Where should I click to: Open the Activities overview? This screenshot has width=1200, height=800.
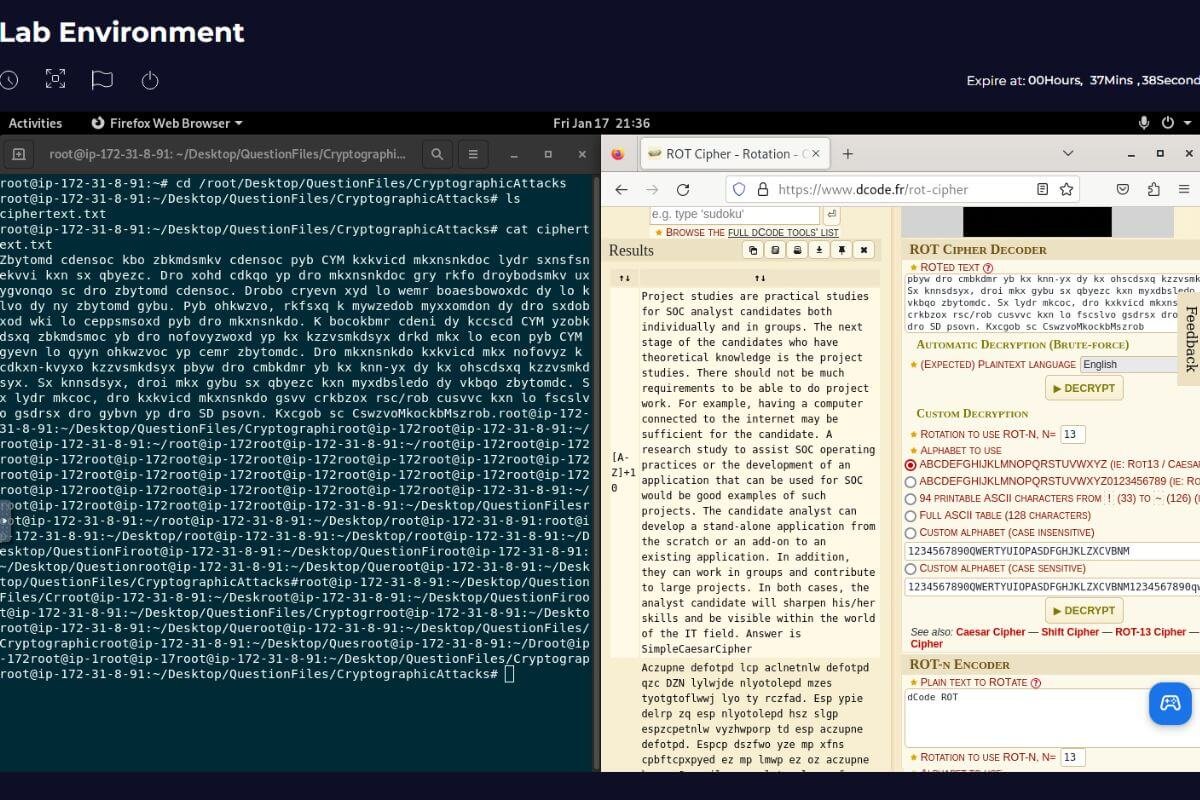click(x=35, y=123)
